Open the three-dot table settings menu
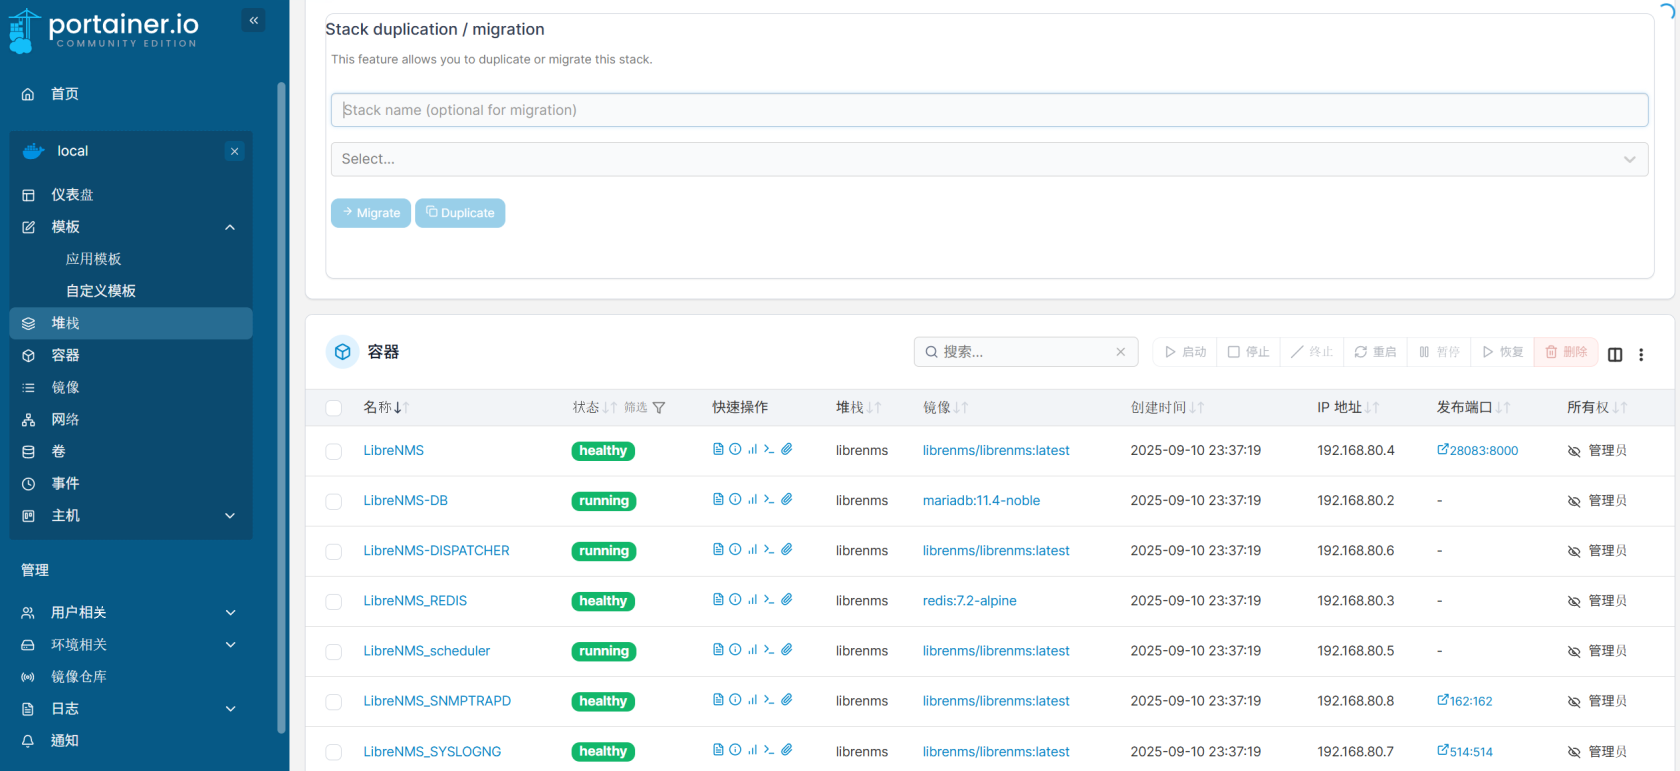Viewport: 1680px width, 771px height. coord(1641,354)
